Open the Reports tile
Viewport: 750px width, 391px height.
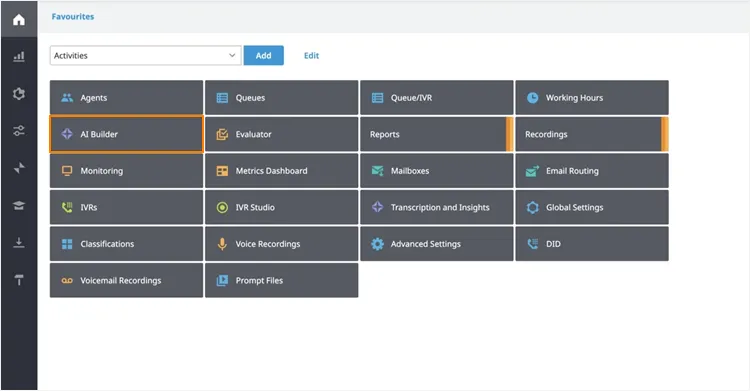click(436, 134)
